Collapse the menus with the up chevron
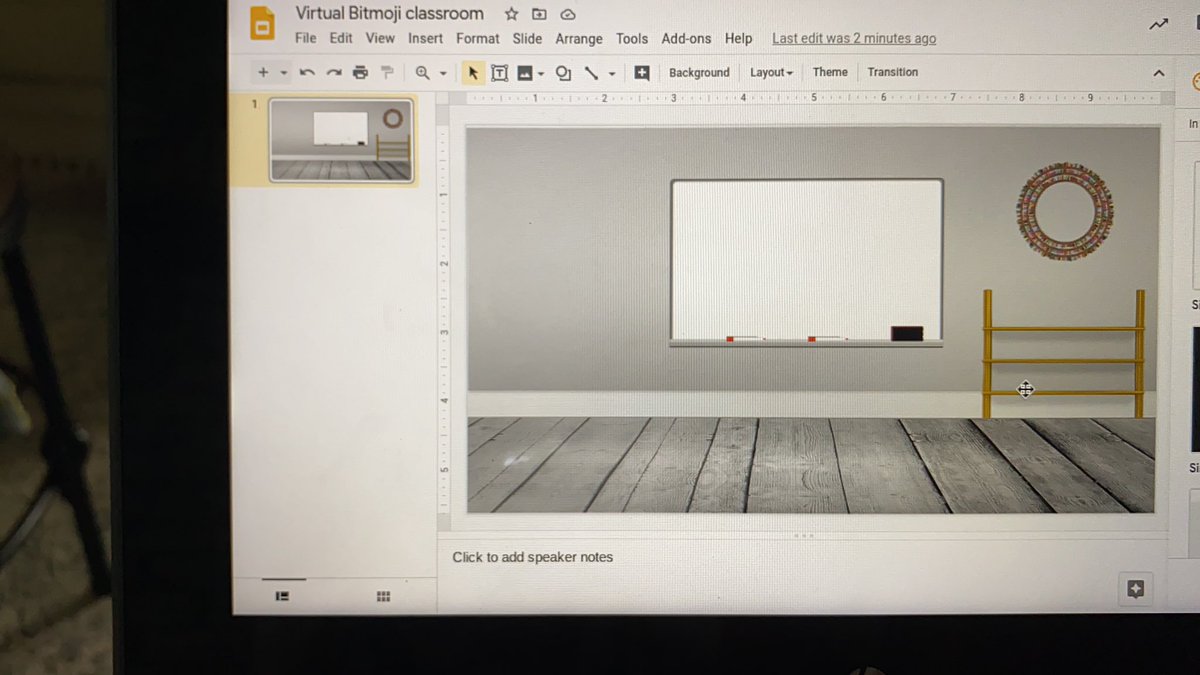1200x675 pixels. [1159, 73]
